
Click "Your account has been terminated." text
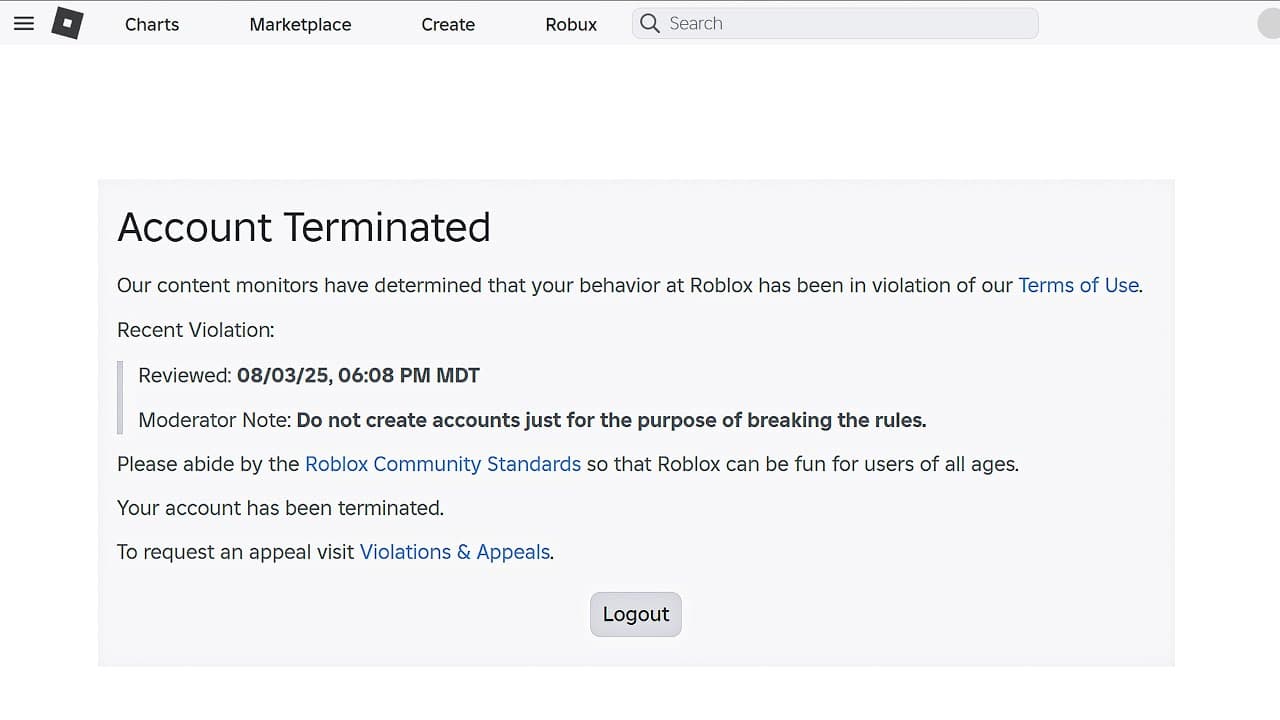(280, 508)
